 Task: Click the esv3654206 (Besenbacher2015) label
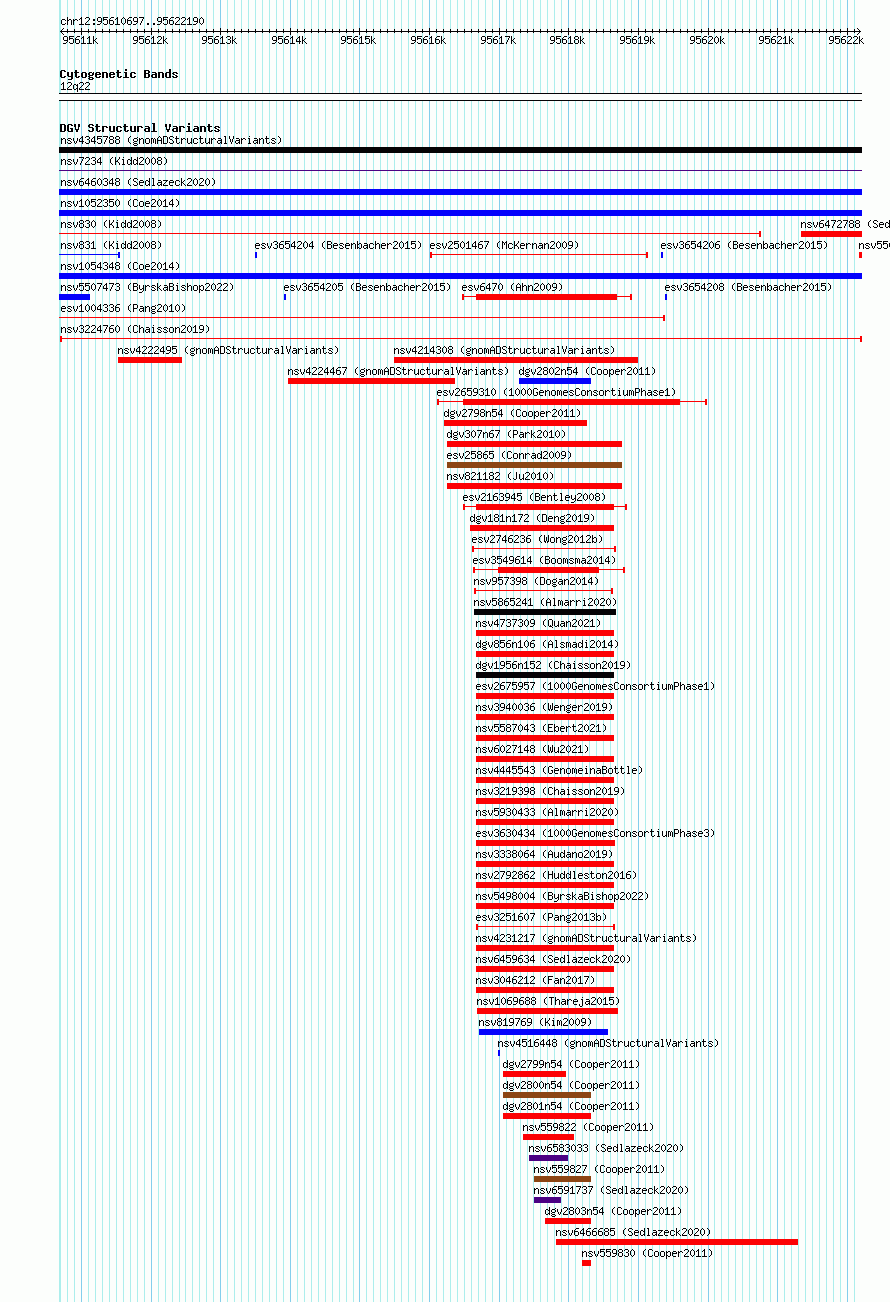click(x=744, y=245)
